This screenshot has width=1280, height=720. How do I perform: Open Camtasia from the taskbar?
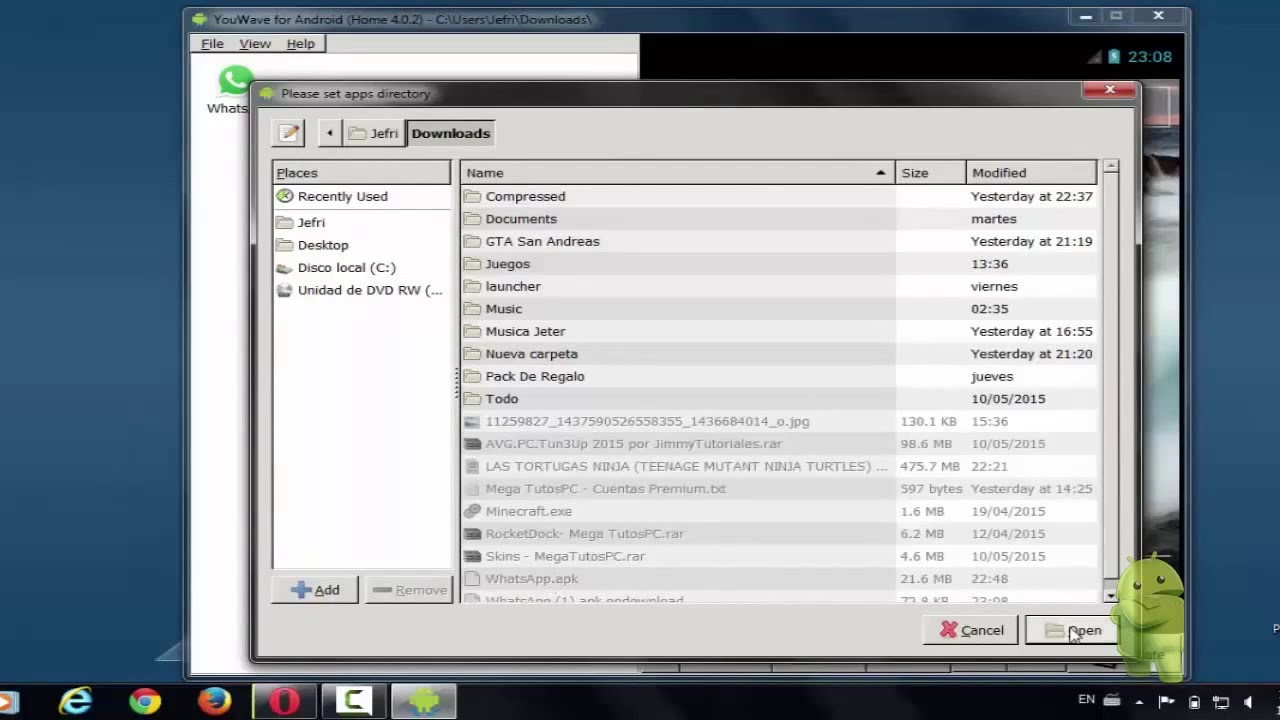(x=353, y=702)
